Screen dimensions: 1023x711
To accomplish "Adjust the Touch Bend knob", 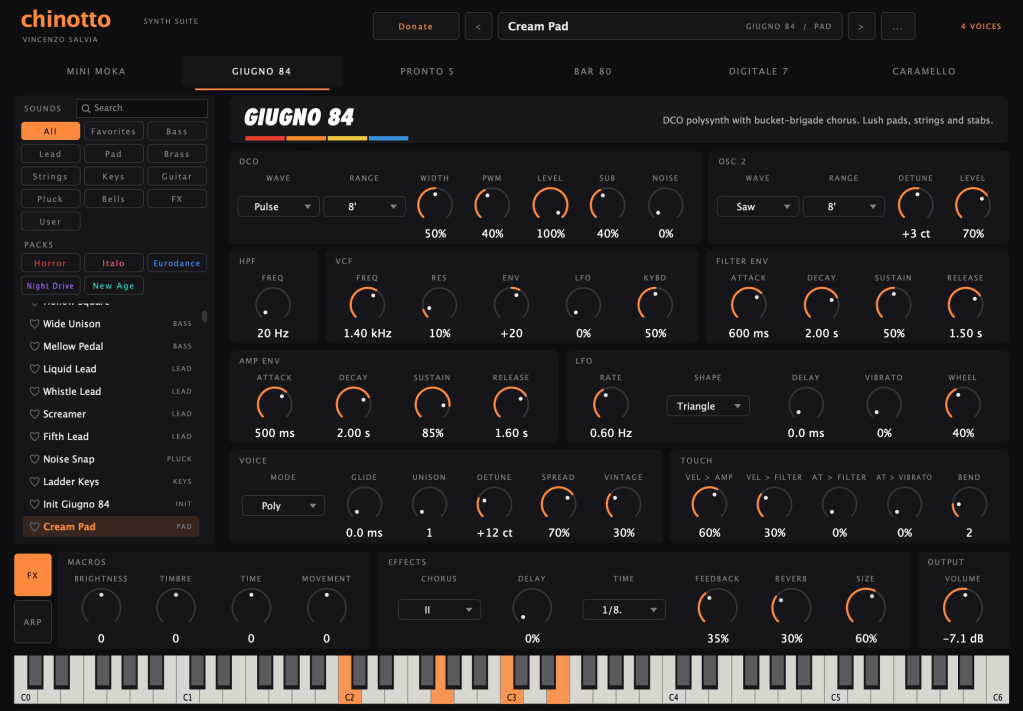I will pos(969,504).
